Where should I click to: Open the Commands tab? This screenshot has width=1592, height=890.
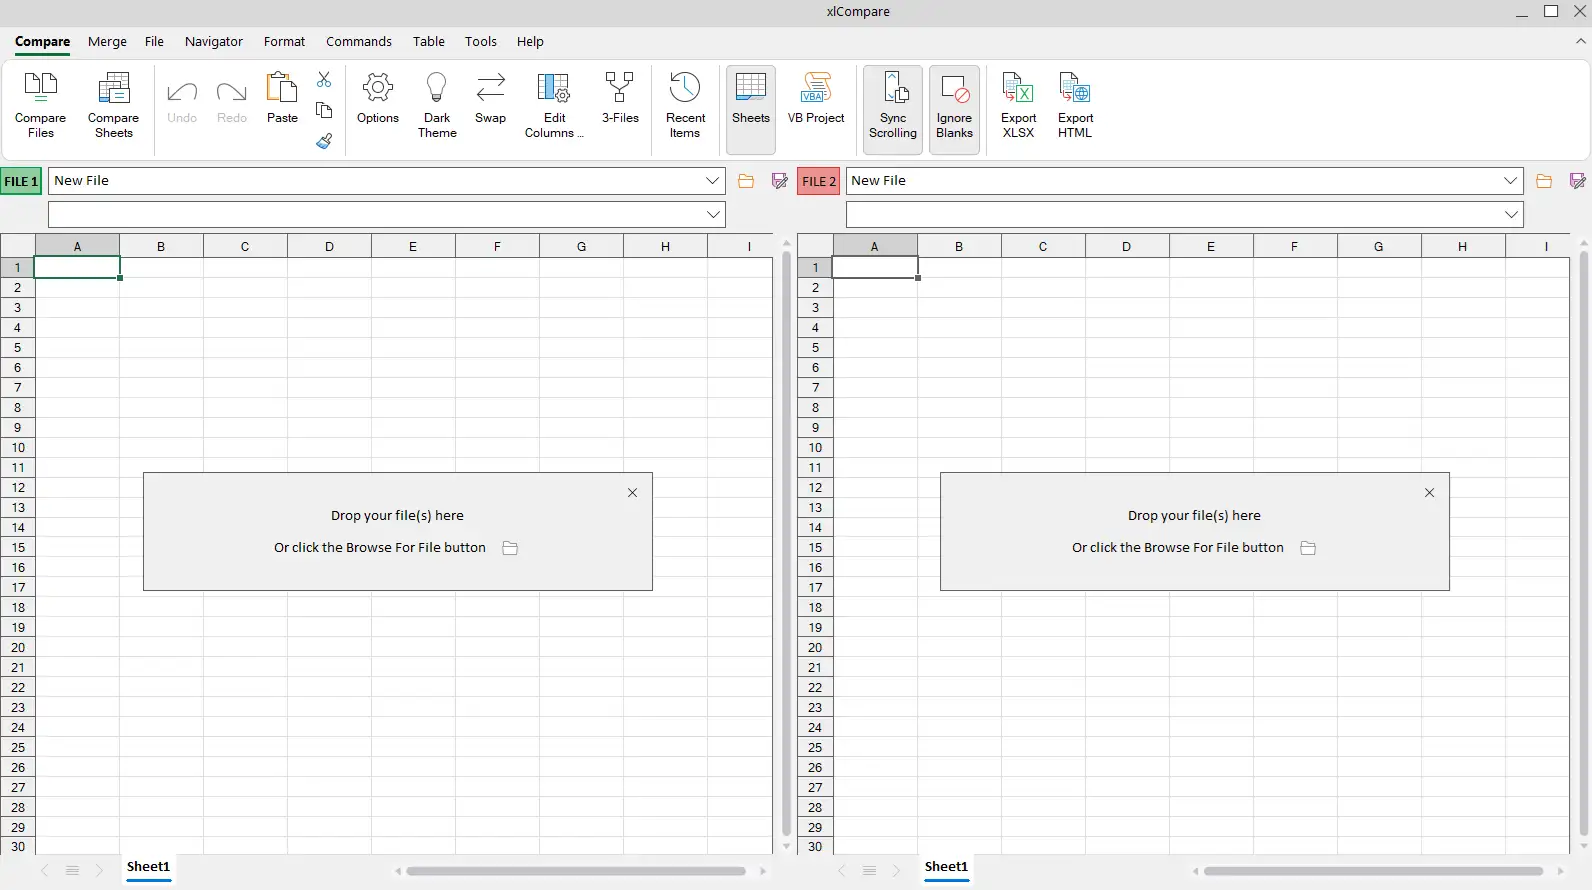(359, 41)
